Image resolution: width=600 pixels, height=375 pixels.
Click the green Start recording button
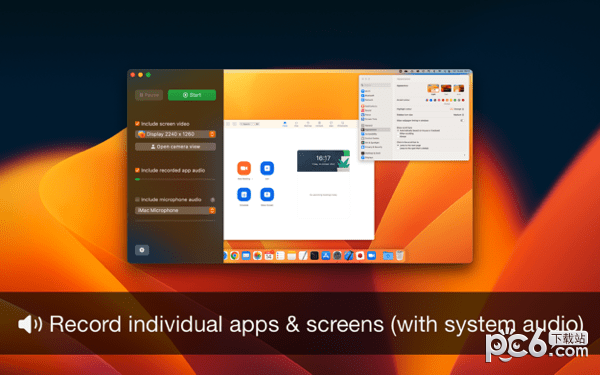[x=192, y=95]
